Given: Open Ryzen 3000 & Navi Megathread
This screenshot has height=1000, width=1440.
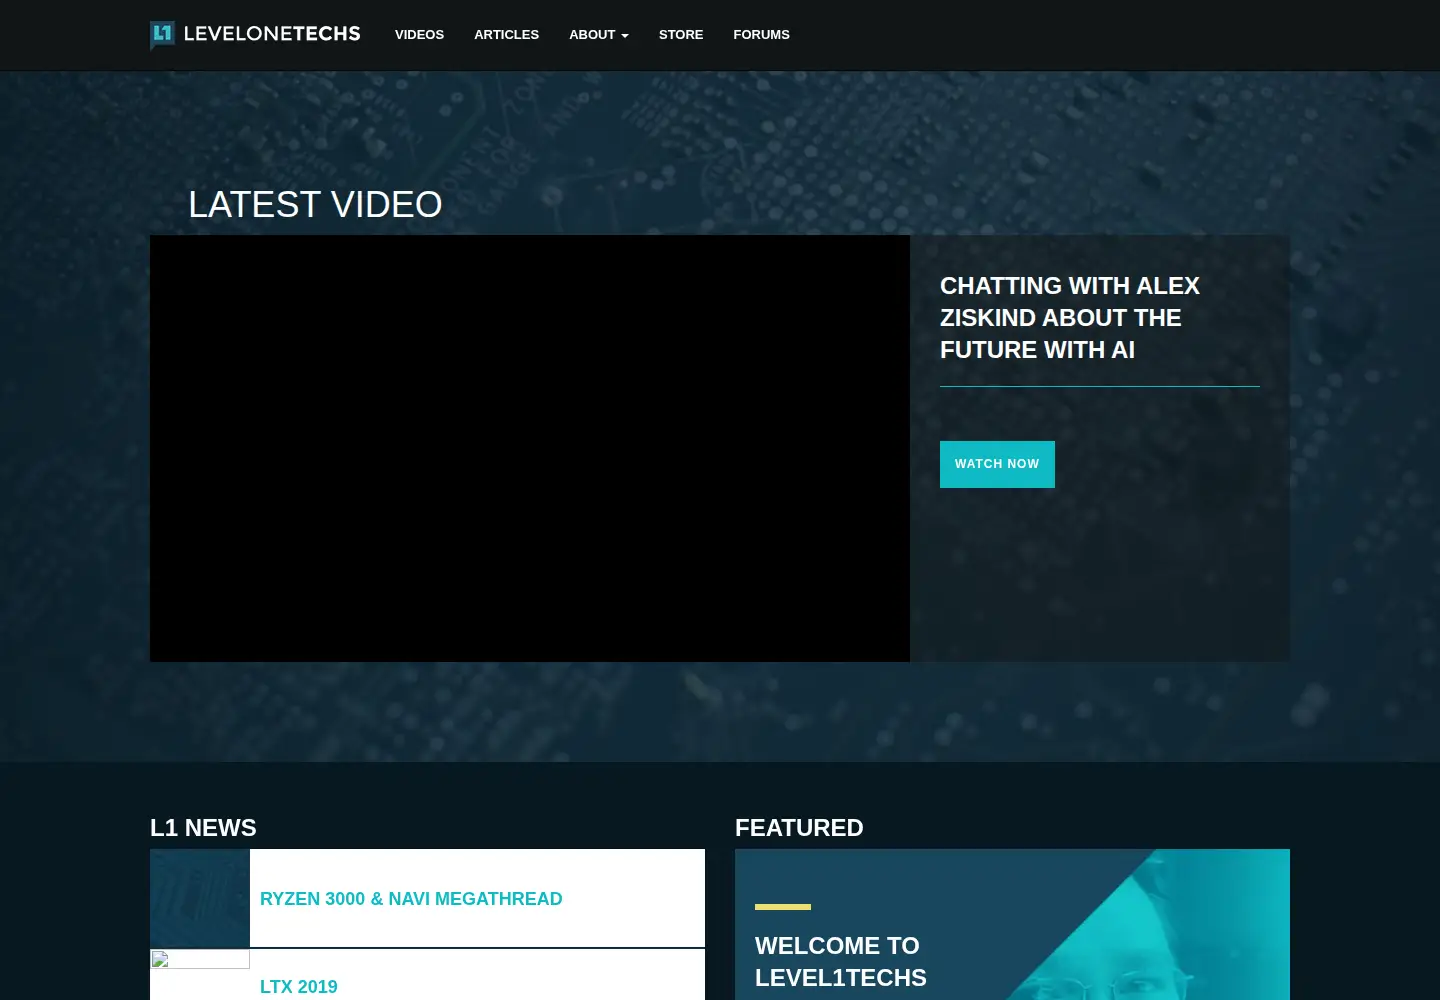Looking at the screenshot, I should click(411, 899).
